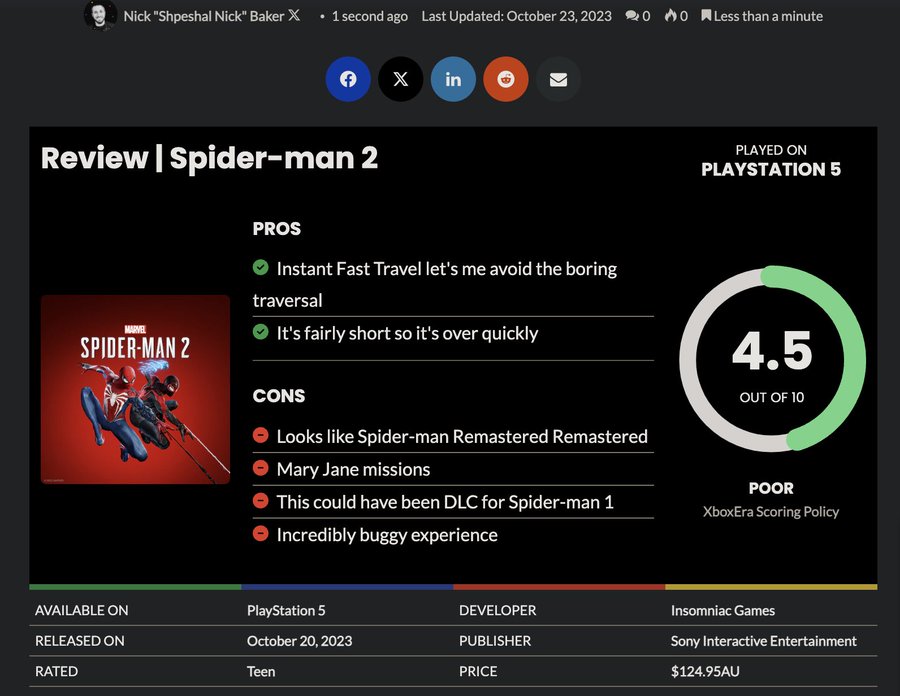This screenshot has height=696, width=900.
Task: Open Nick "Shpeshal Nick" Baker author page
Action: click(x=204, y=16)
